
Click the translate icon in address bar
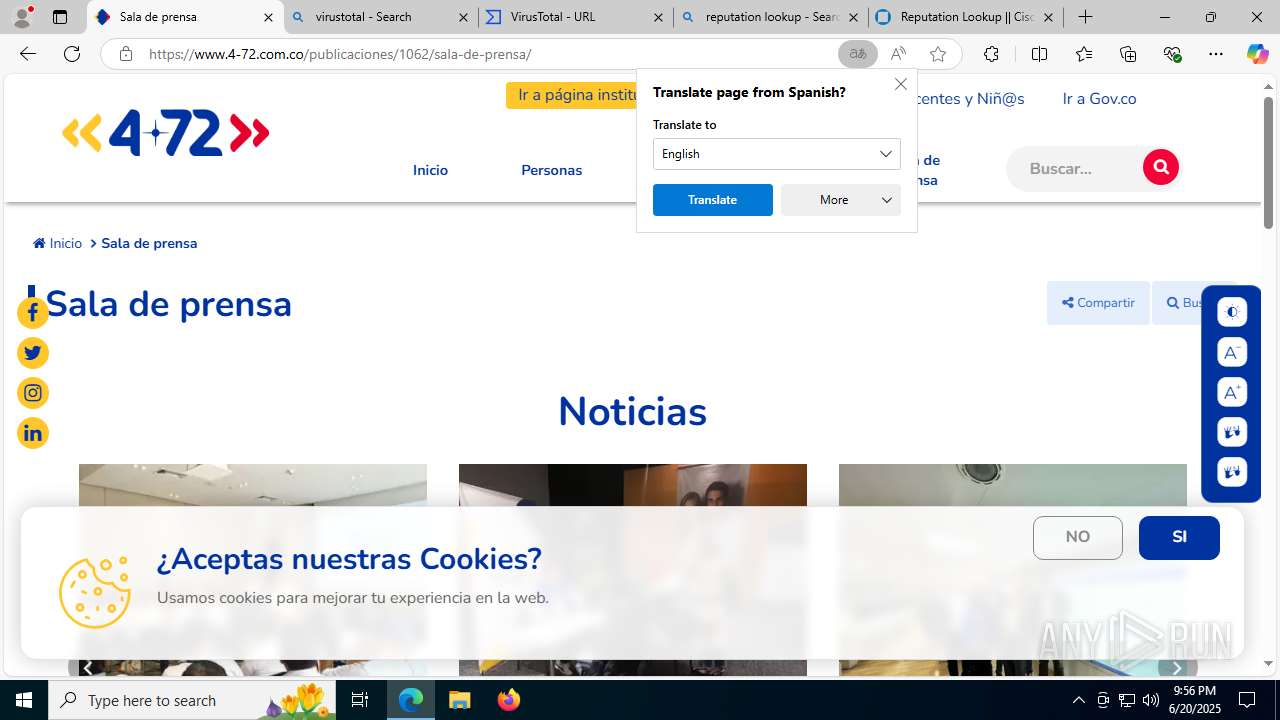[857, 54]
